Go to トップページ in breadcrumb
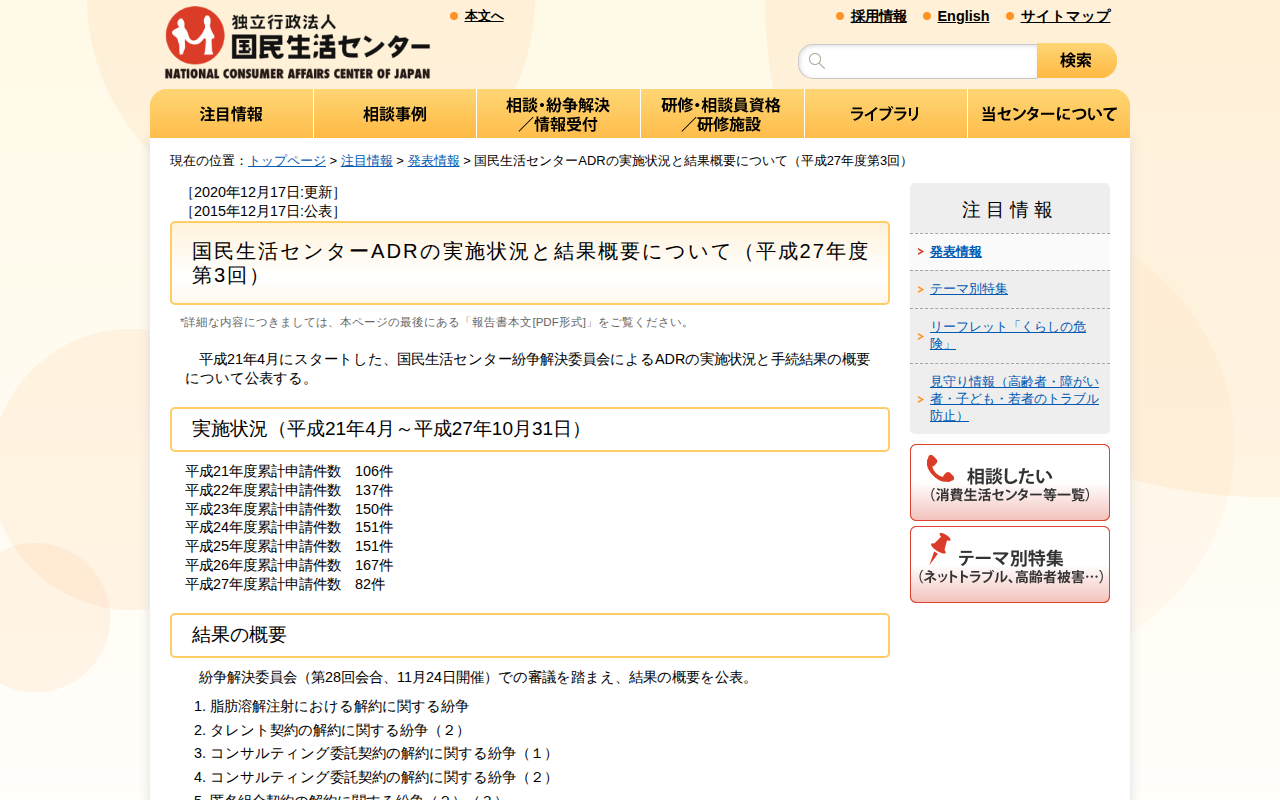1280x800 pixels. [287, 161]
